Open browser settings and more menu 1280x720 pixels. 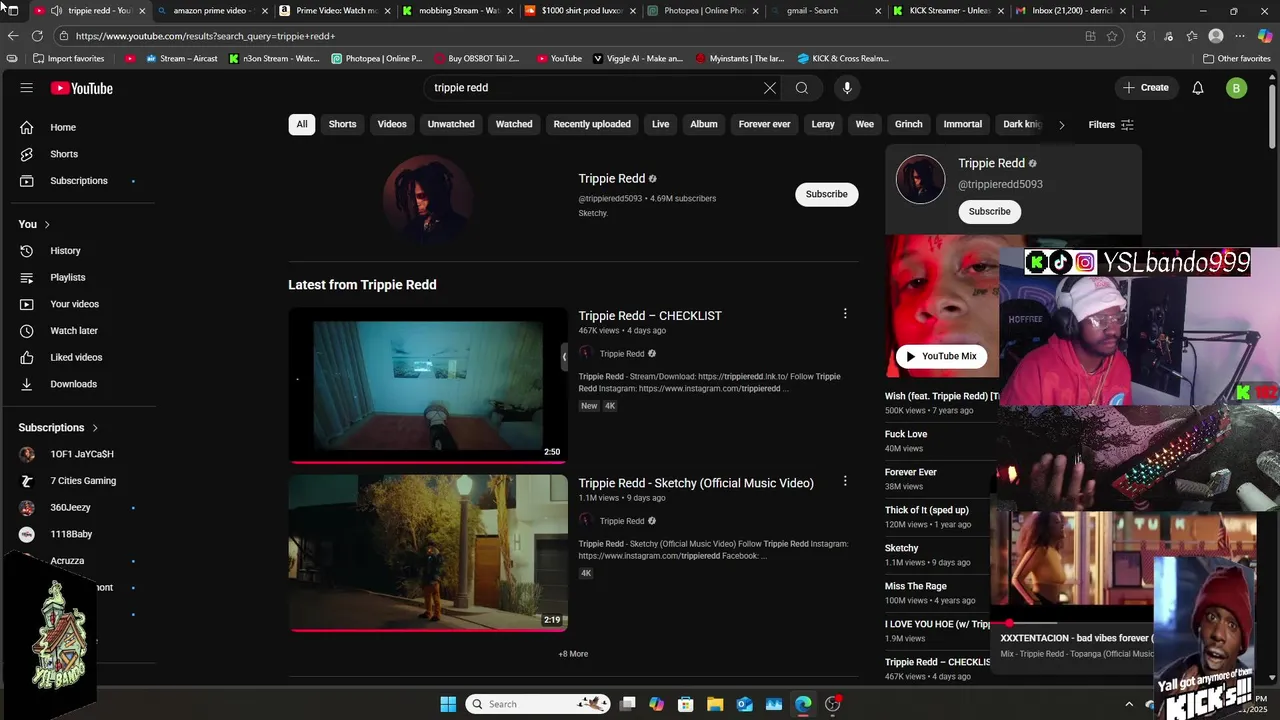1240,36
